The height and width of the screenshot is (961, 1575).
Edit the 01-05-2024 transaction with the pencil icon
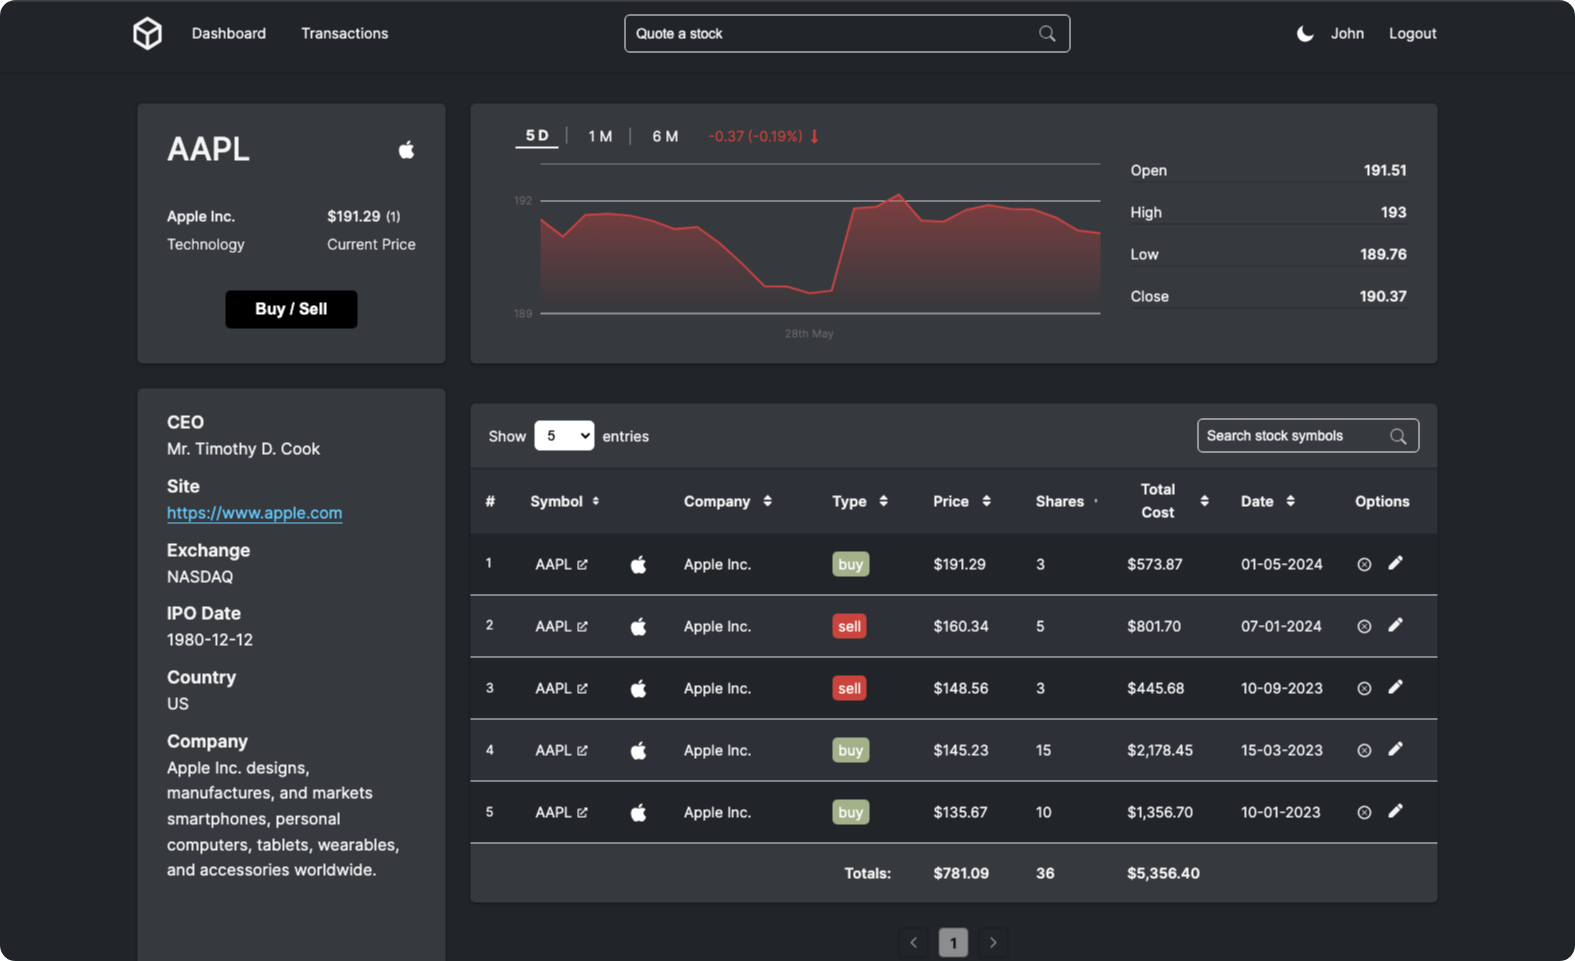click(x=1395, y=563)
